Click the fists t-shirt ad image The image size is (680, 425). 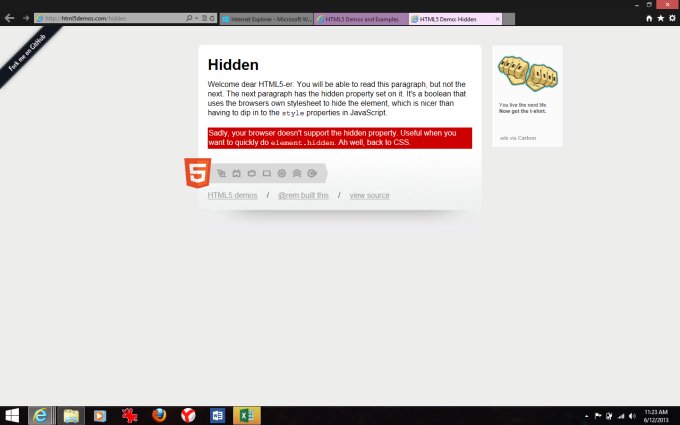(x=527, y=73)
